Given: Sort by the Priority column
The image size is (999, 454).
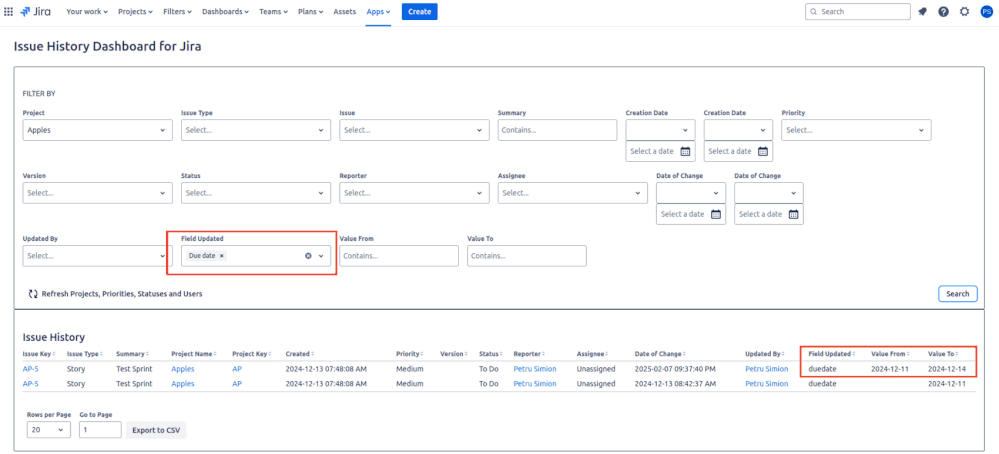Looking at the screenshot, I should [410, 353].
